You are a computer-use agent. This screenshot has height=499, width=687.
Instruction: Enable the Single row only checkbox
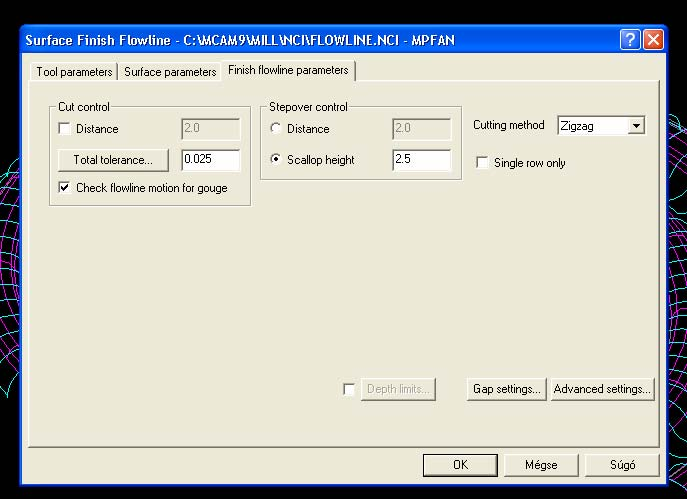point(482,163)
